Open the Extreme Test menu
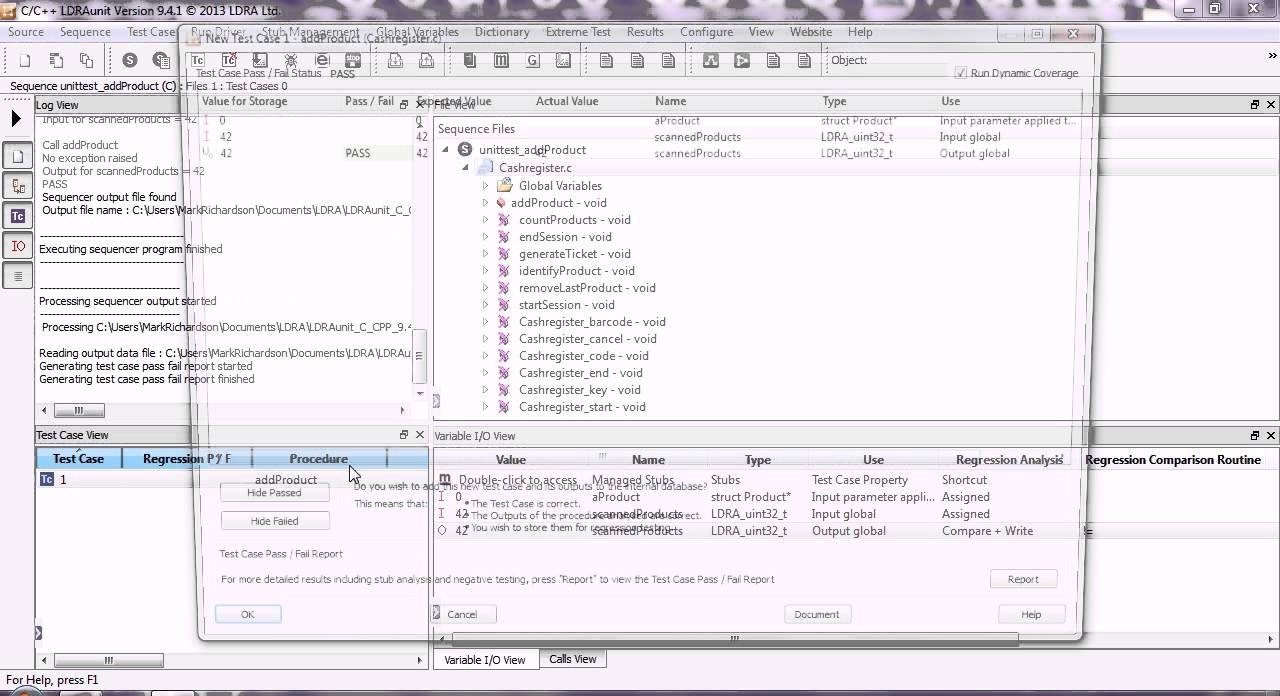The height and width of the screenshot is (696, 1280). 578,32
